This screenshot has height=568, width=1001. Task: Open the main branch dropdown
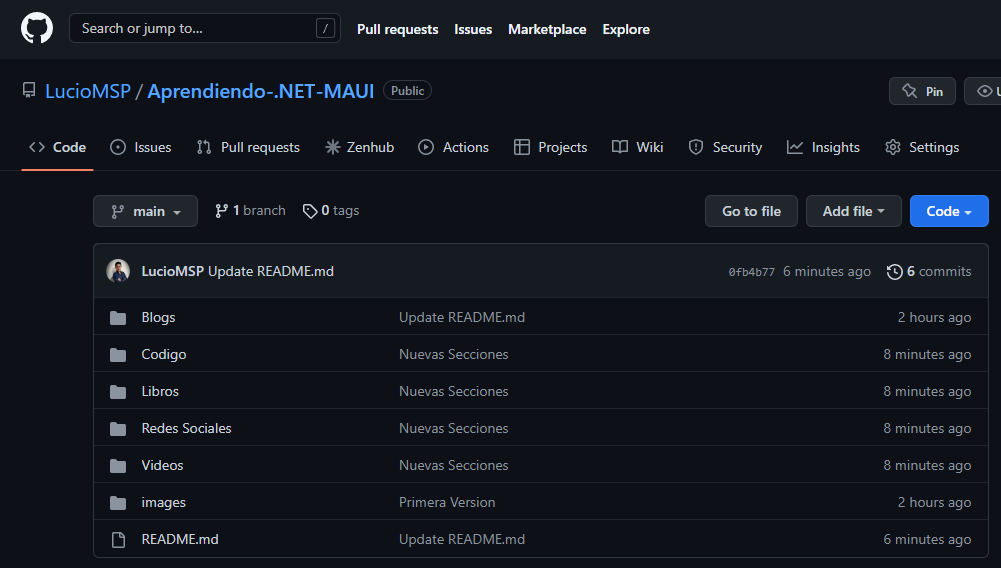[x=146, y=211]
